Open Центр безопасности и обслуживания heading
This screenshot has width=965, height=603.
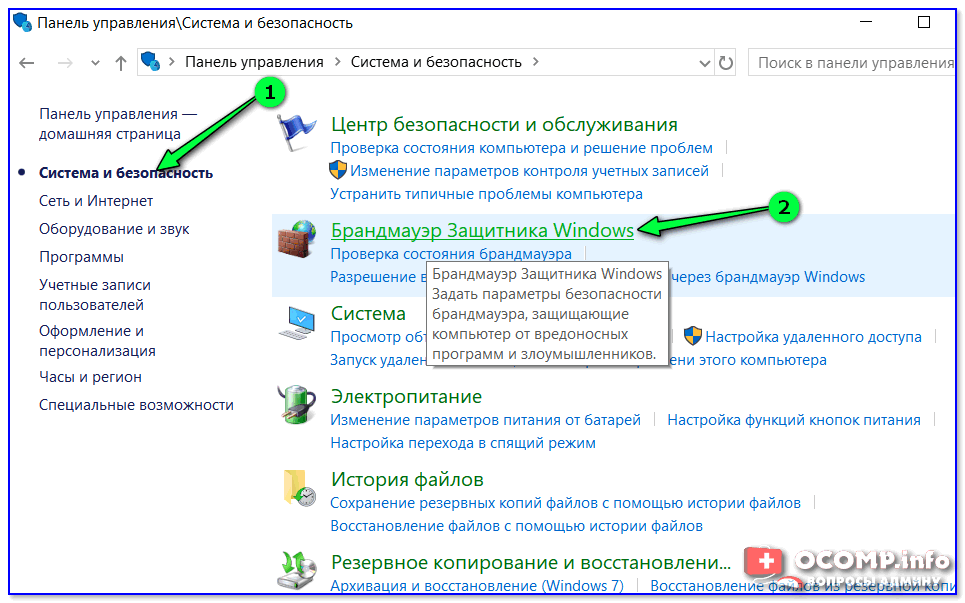click(x=504, y=124)
